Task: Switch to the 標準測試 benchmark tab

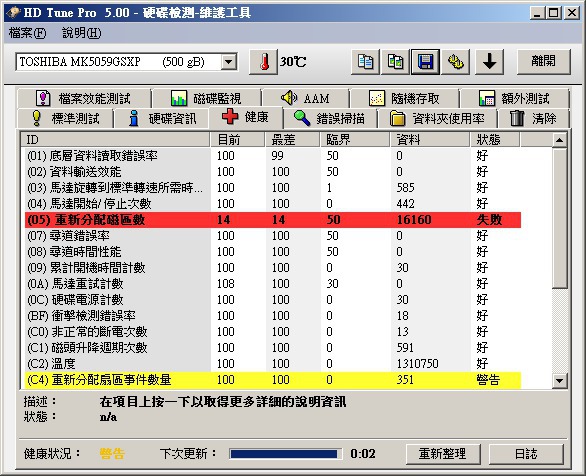Action: coord(65,118)
